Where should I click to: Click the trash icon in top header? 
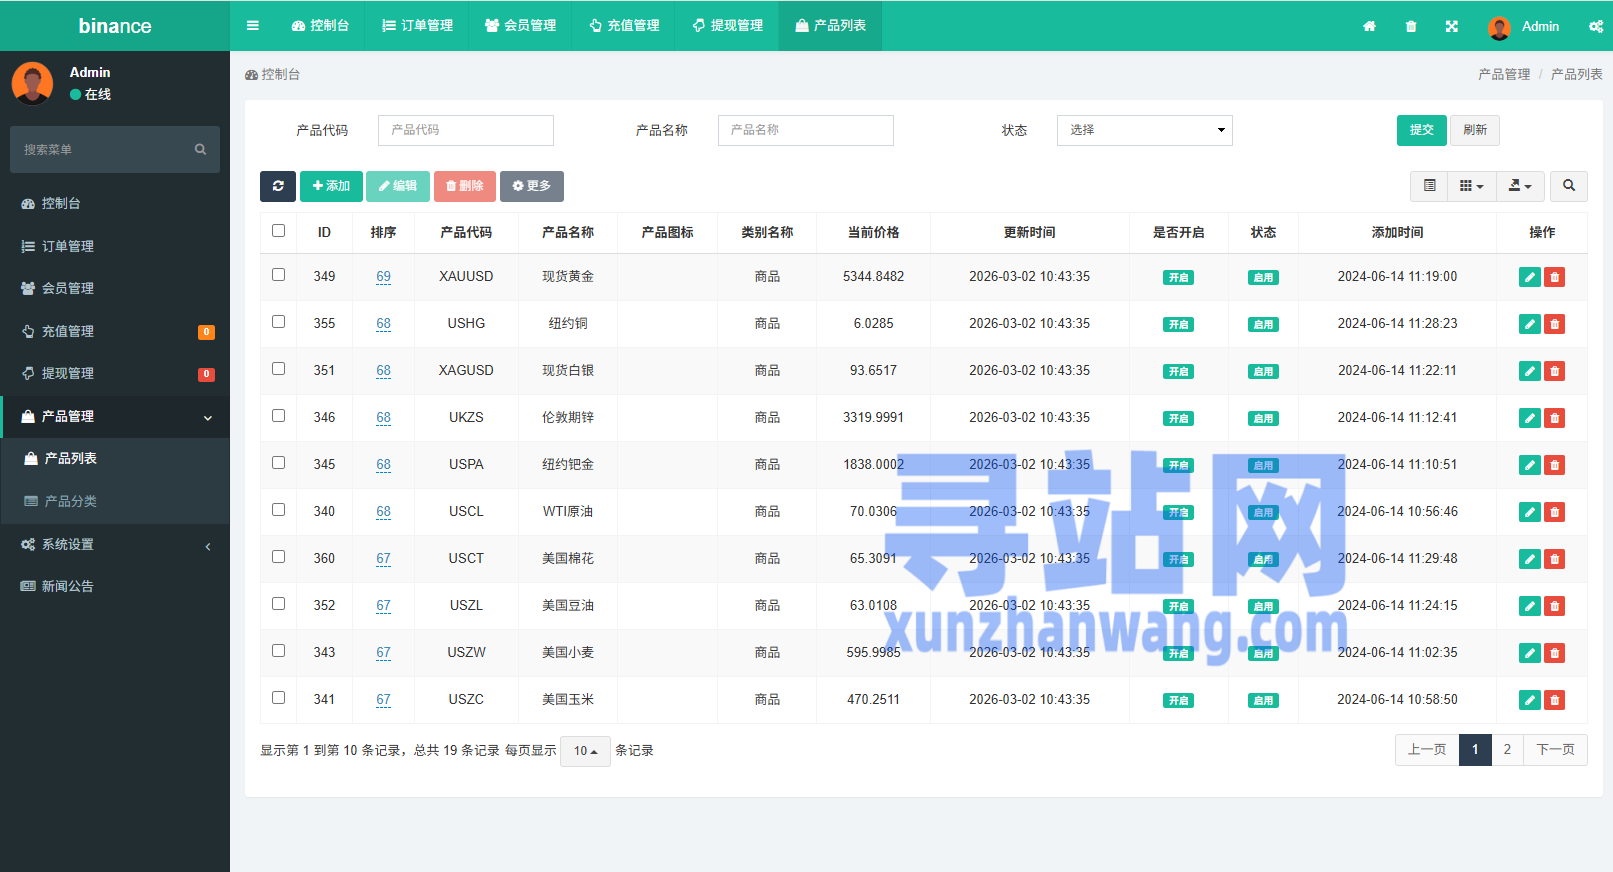(1411, 27)
